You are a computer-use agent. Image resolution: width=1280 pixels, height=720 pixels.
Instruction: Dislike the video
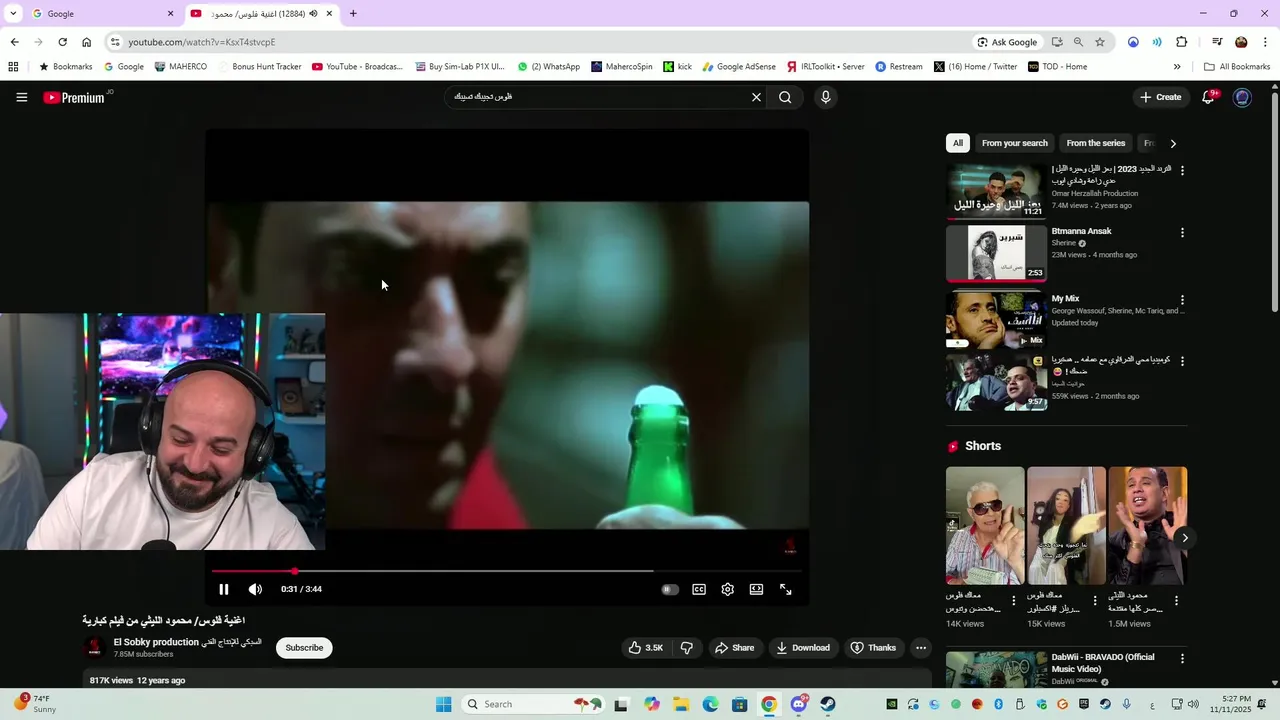[x=687, y=648]
